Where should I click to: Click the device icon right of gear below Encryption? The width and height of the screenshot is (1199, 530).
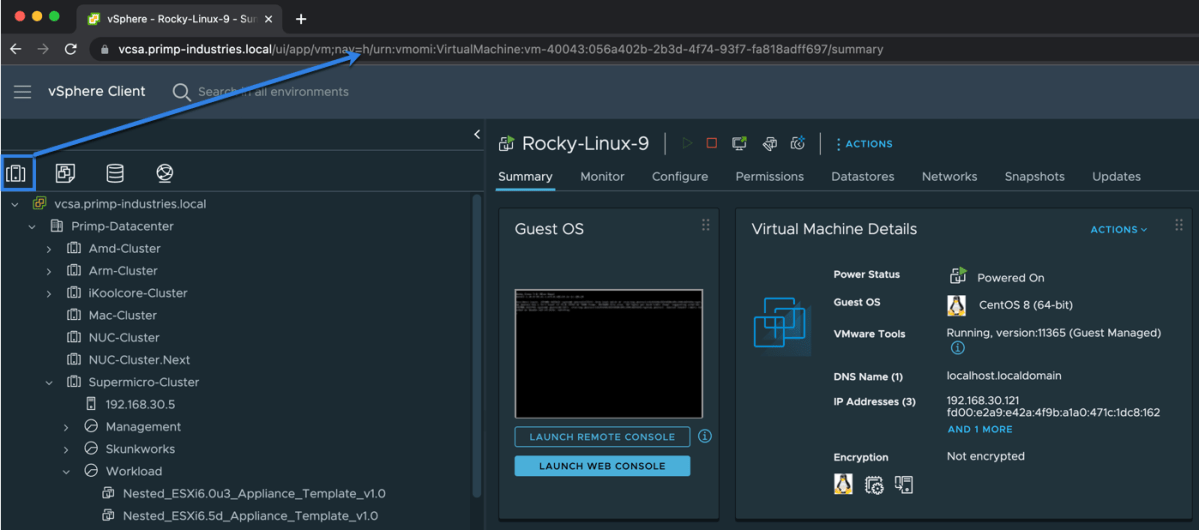pyautogui.click(x=904, y=484)
